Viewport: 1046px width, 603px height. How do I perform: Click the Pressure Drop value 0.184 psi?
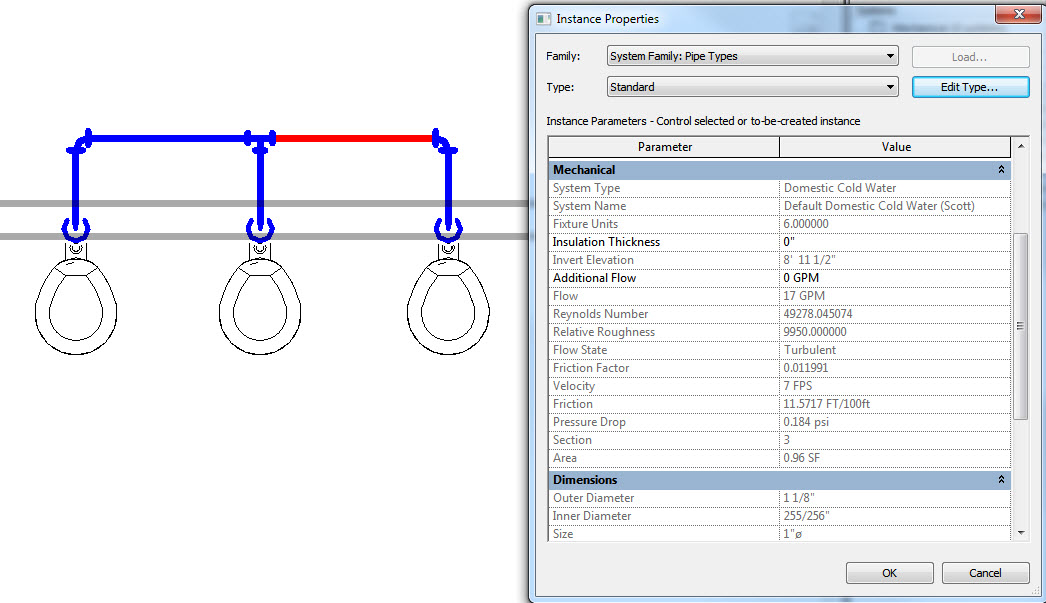point(895,422)
